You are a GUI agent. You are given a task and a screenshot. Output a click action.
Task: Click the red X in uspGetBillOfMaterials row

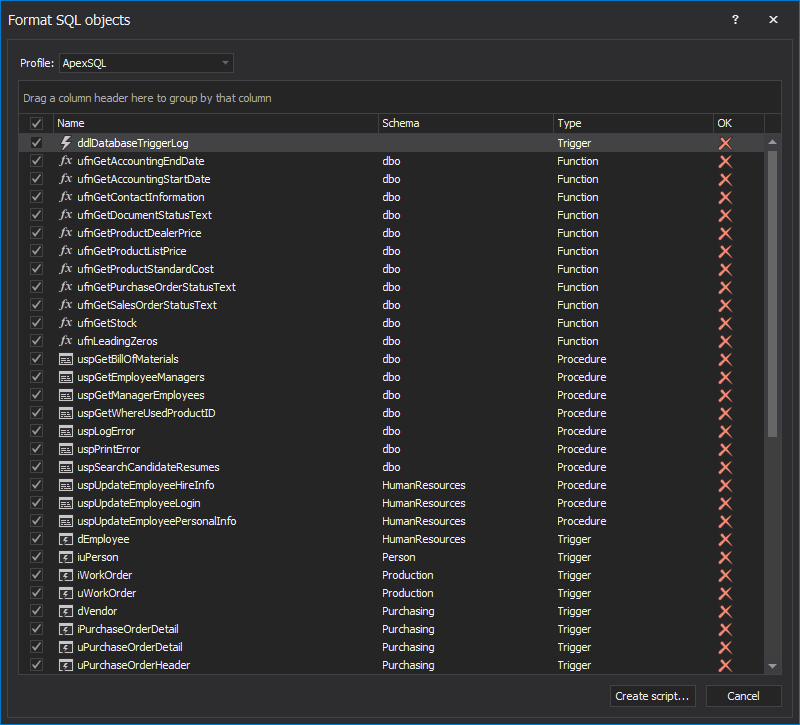(725, 359)
